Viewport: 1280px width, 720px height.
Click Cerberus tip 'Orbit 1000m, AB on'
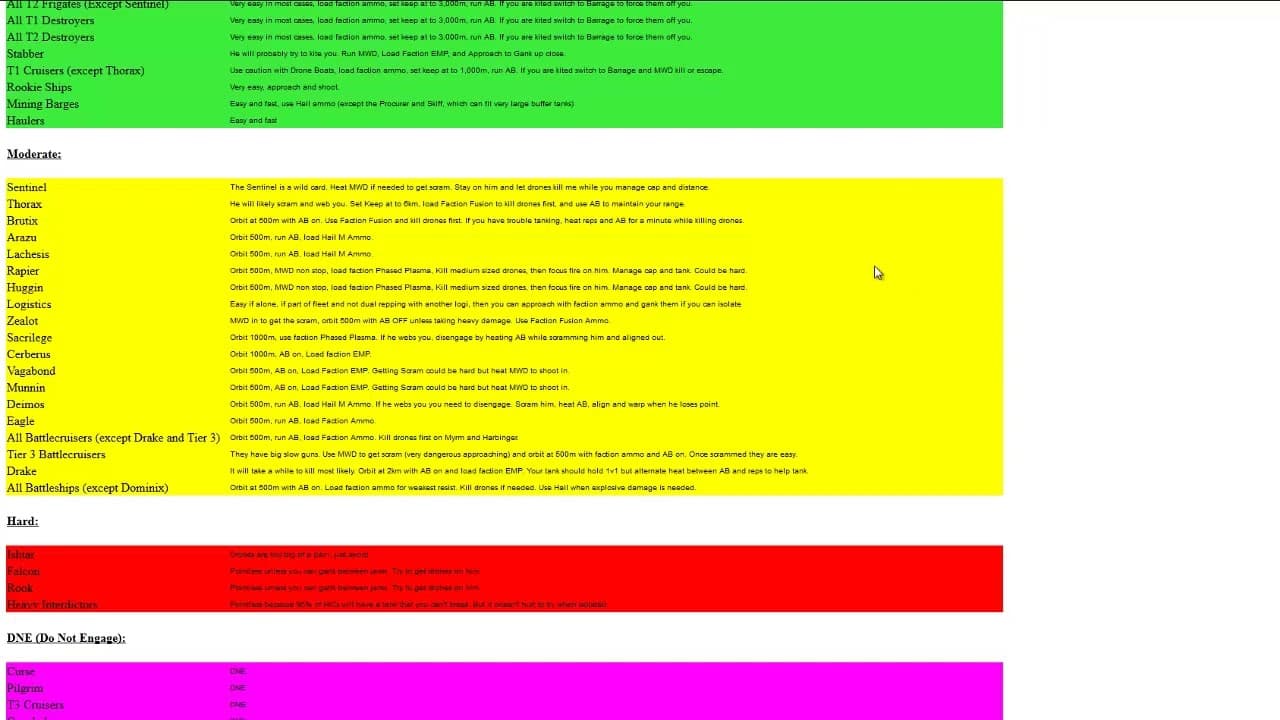300,354
